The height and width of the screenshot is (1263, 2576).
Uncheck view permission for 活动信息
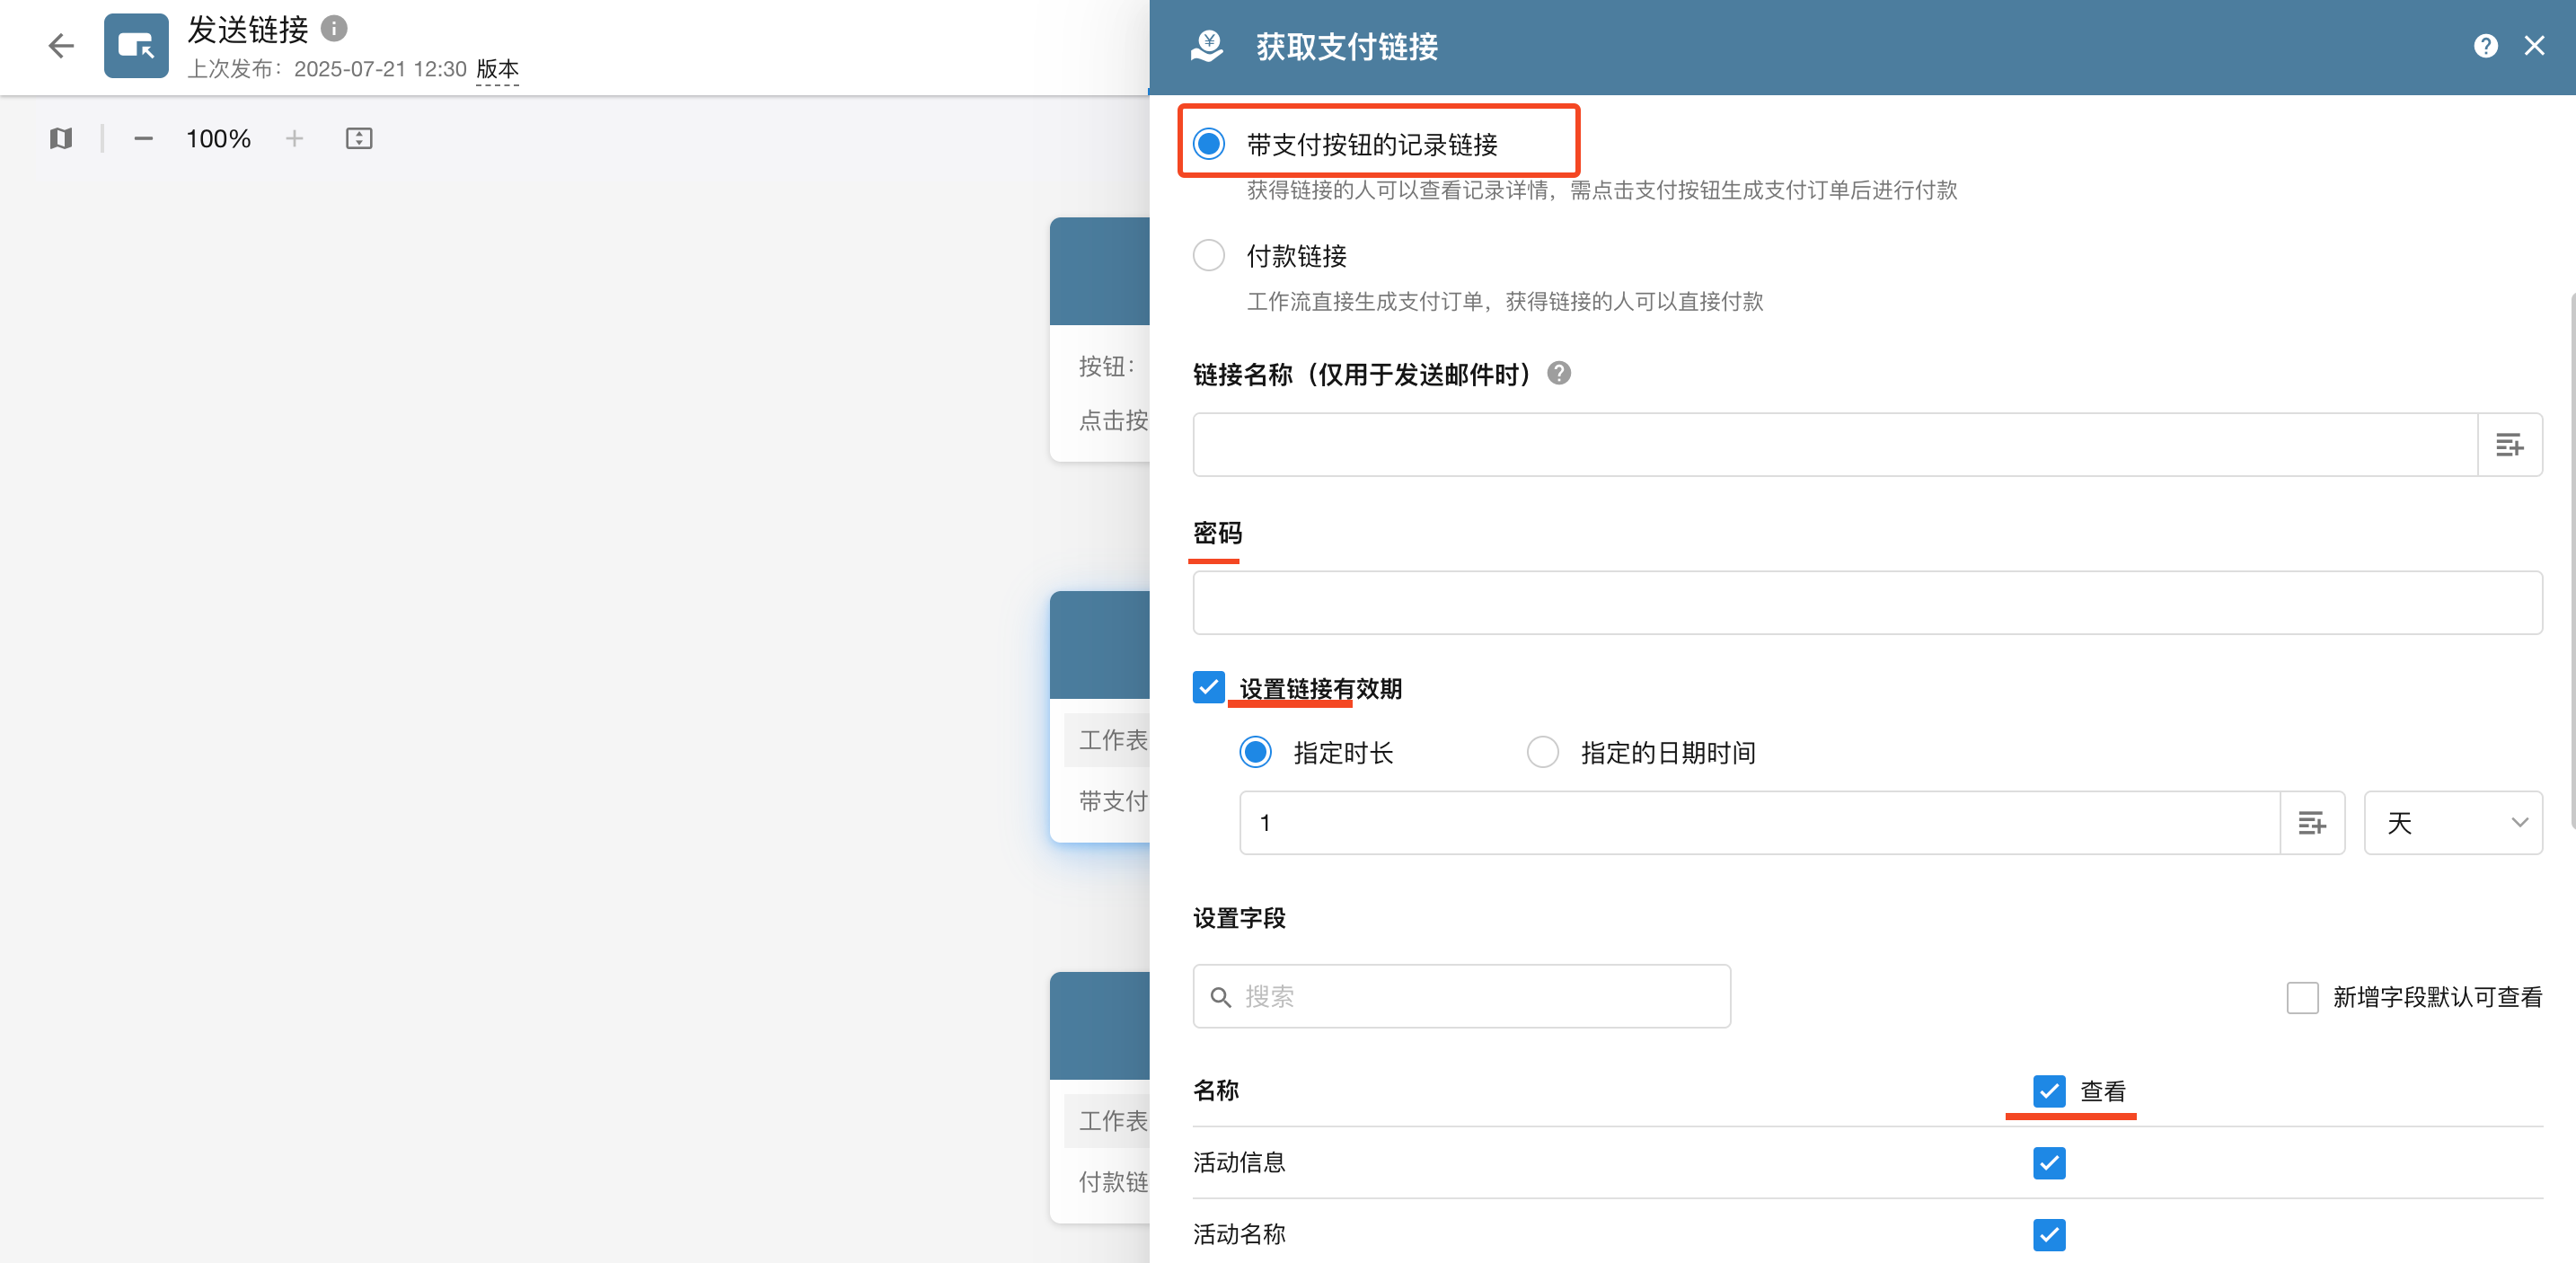click(2049, 1163)
